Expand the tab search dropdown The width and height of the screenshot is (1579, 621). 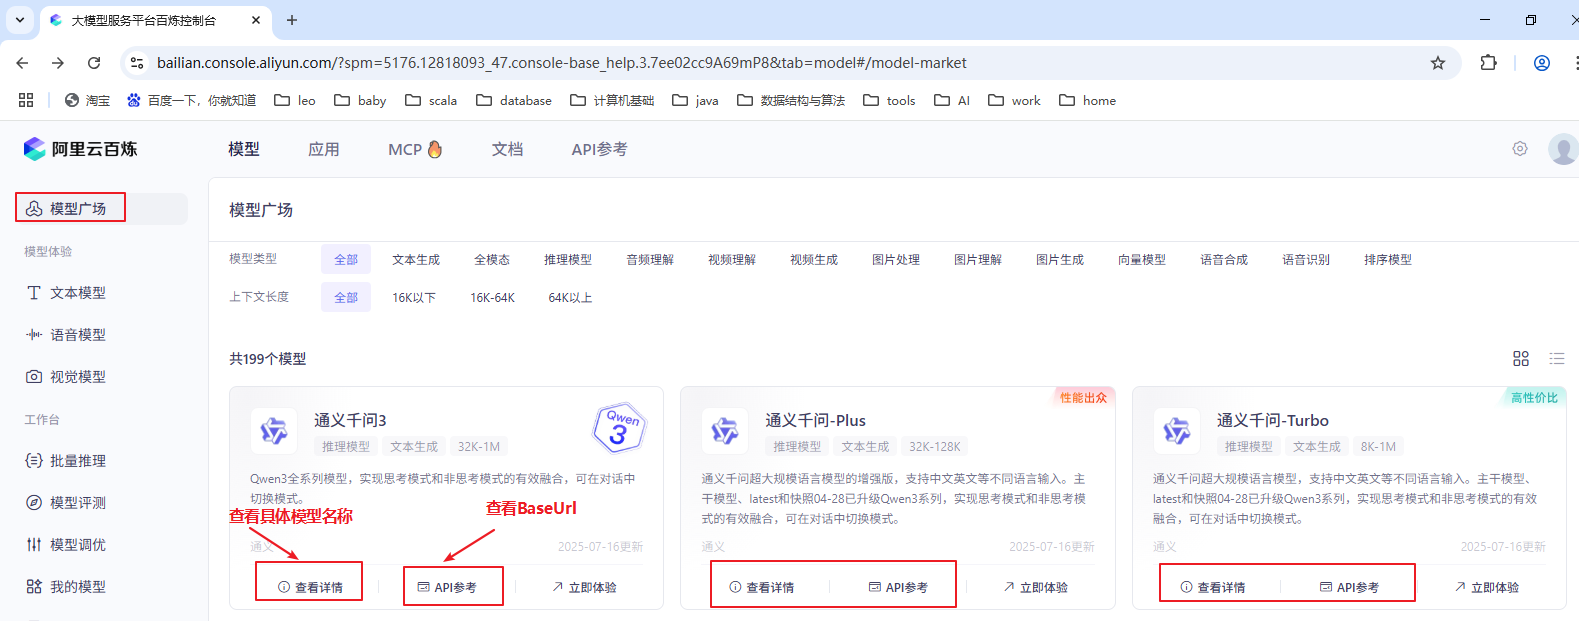coord(19,20)
